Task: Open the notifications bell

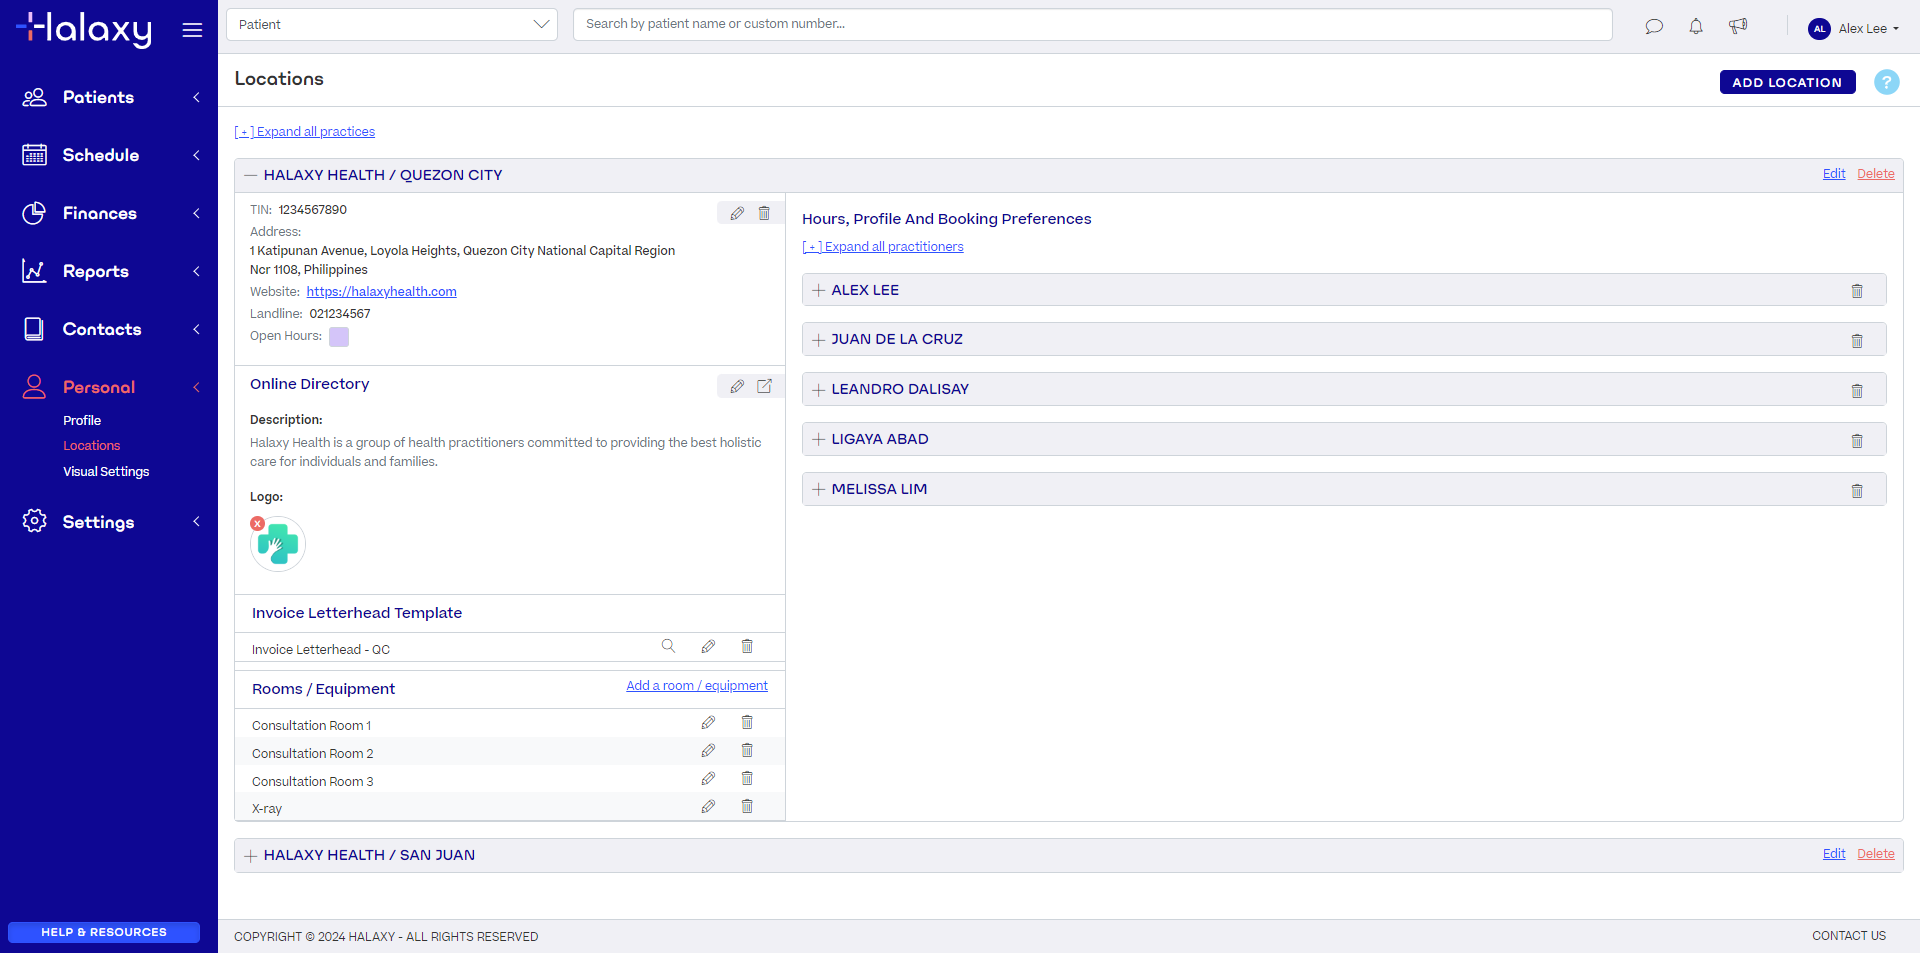Action: click(x=1696, y=27)
